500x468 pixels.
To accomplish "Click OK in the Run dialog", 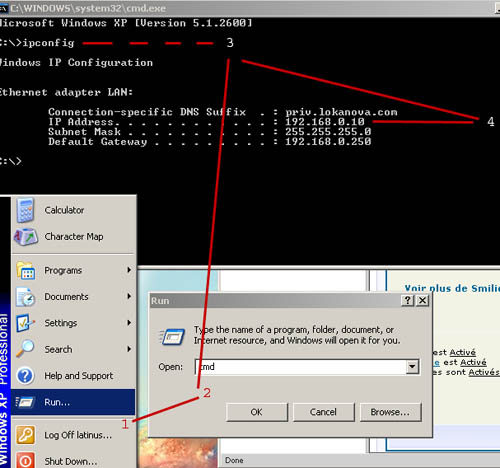I will (257, 412).
